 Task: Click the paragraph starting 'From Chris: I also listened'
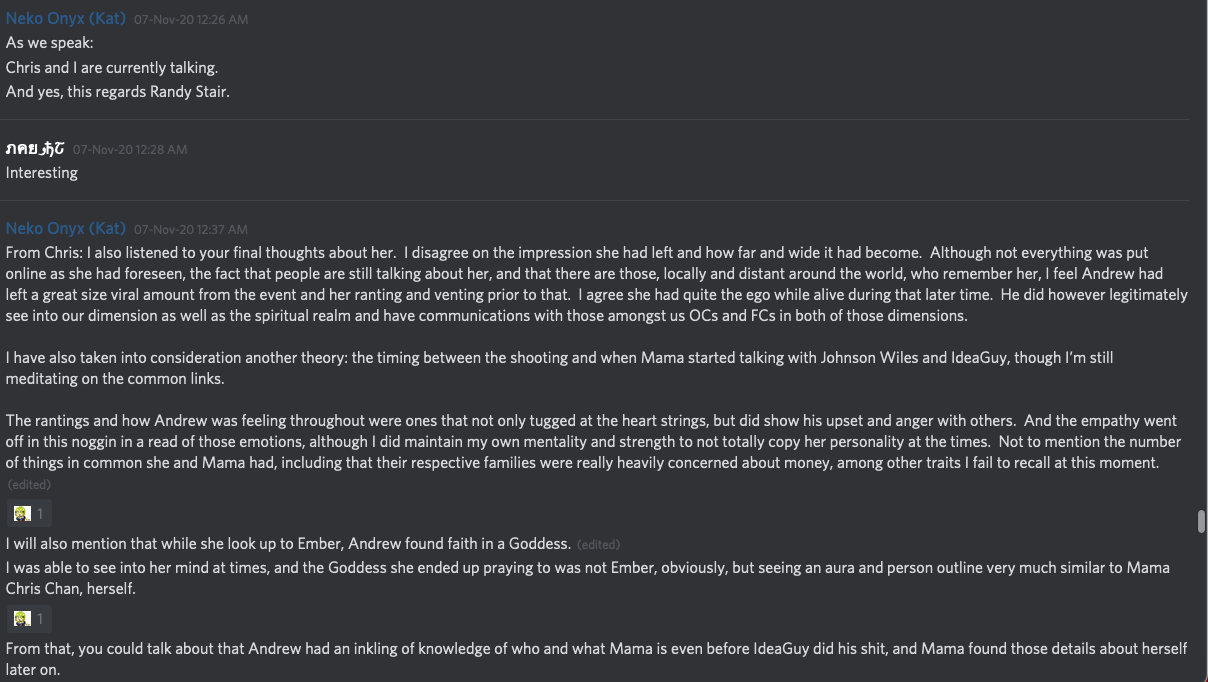[x=596, y=284]
